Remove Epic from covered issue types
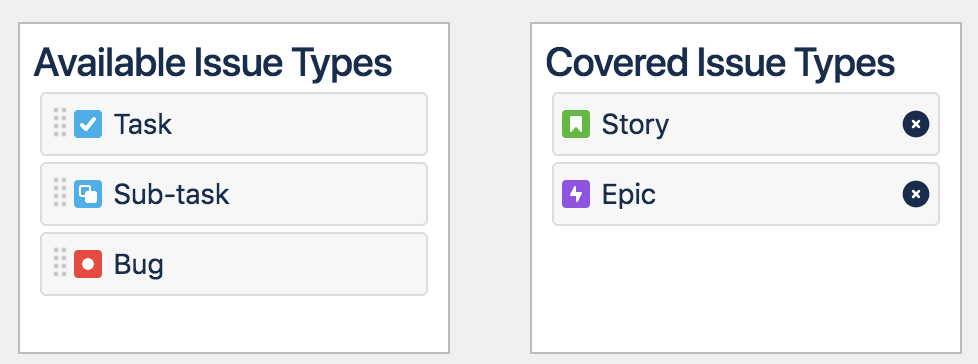978x364 pixels. pos(916,194)
